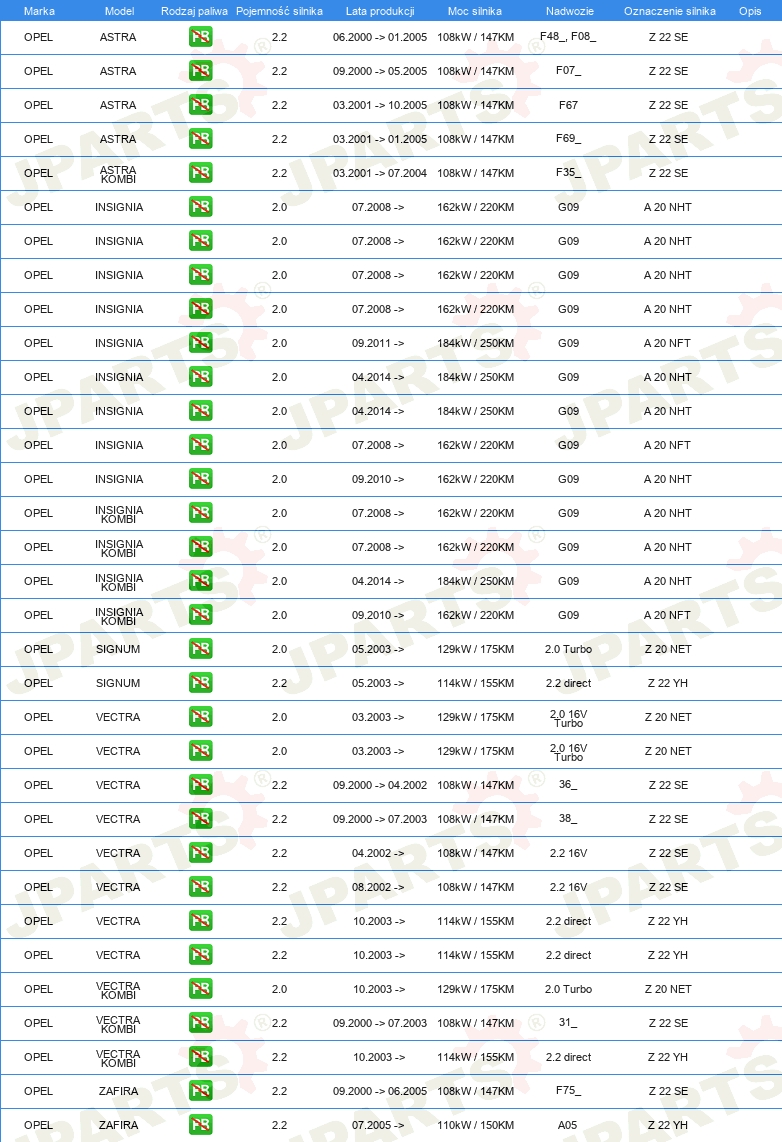Click the fuel icon in the INSIGNIA KOMBI 09.2010 row

200,615
